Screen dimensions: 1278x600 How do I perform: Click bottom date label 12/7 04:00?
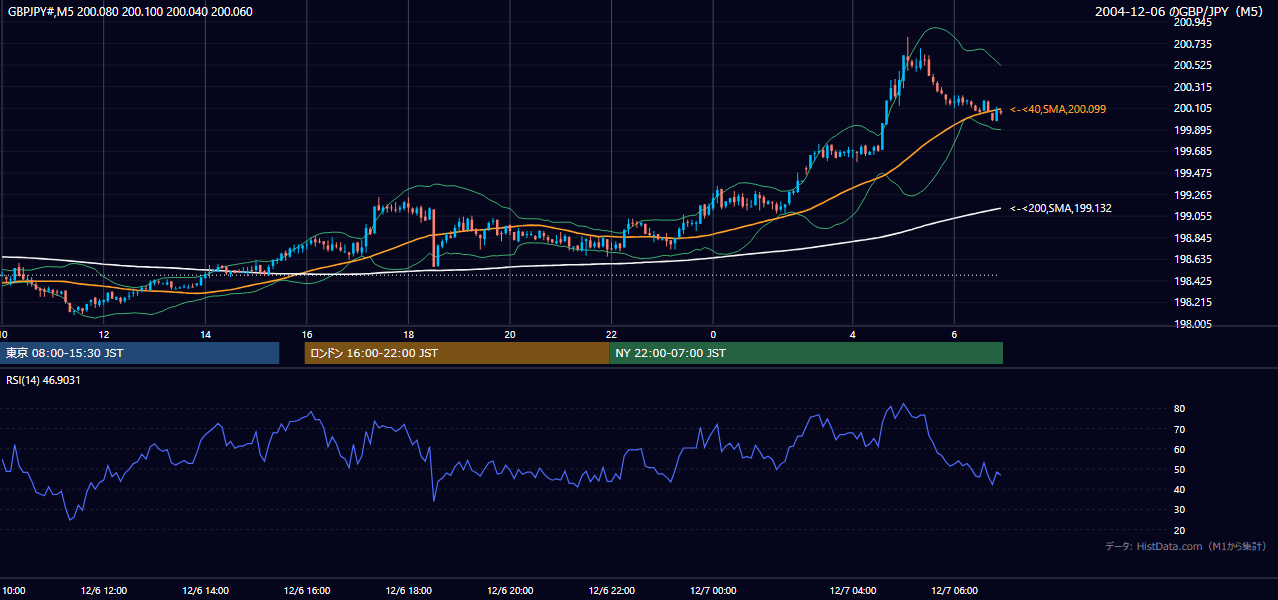click(853, 591)
